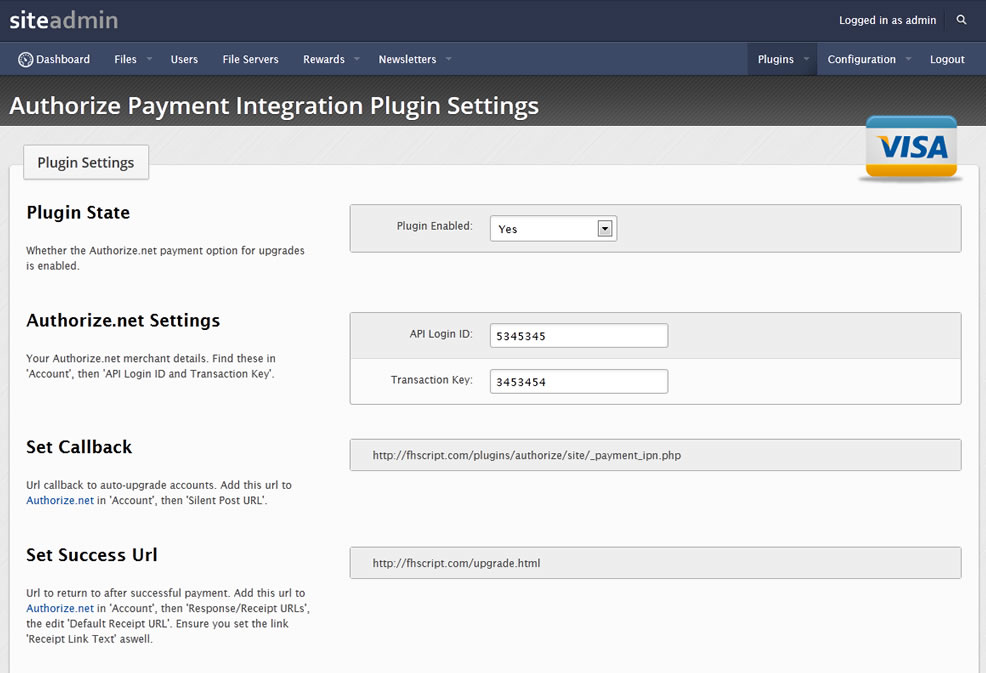Click the page title 'Authorize Payment Integration Plugin Settings'
Viewport: 986px width, 673px height.
274,106
